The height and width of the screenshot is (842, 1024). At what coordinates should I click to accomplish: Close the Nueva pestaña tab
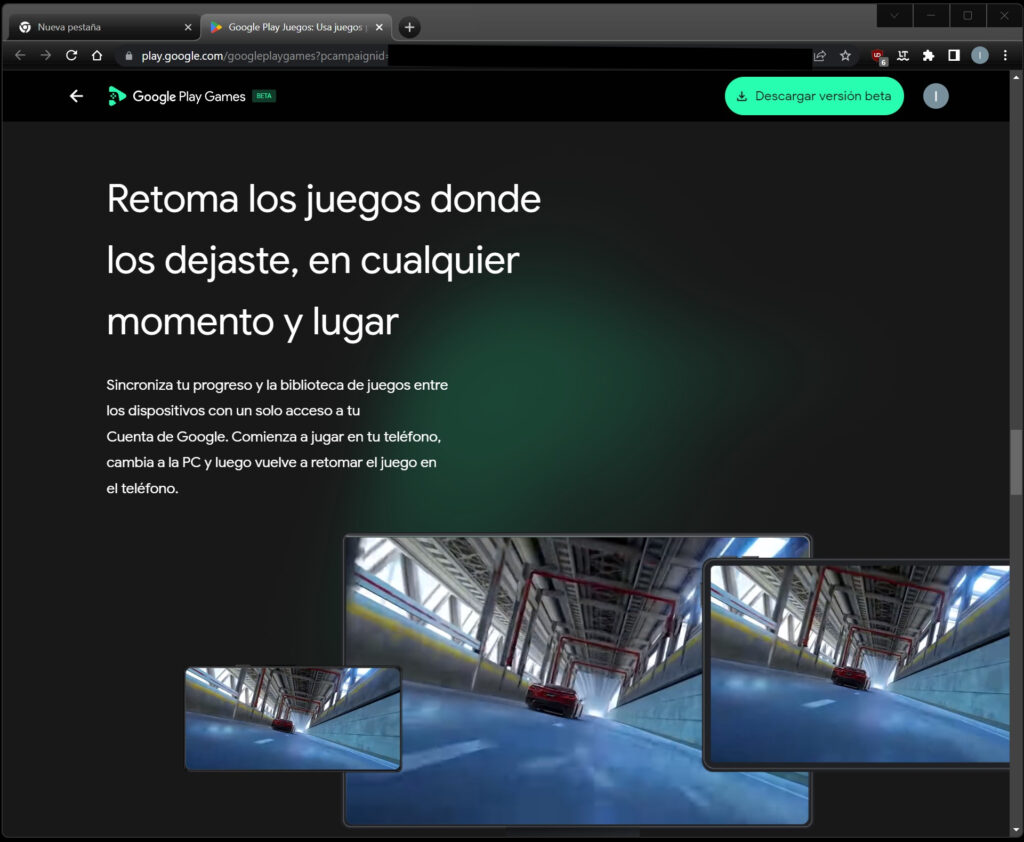pyautogui.click(x=188, y=27)
